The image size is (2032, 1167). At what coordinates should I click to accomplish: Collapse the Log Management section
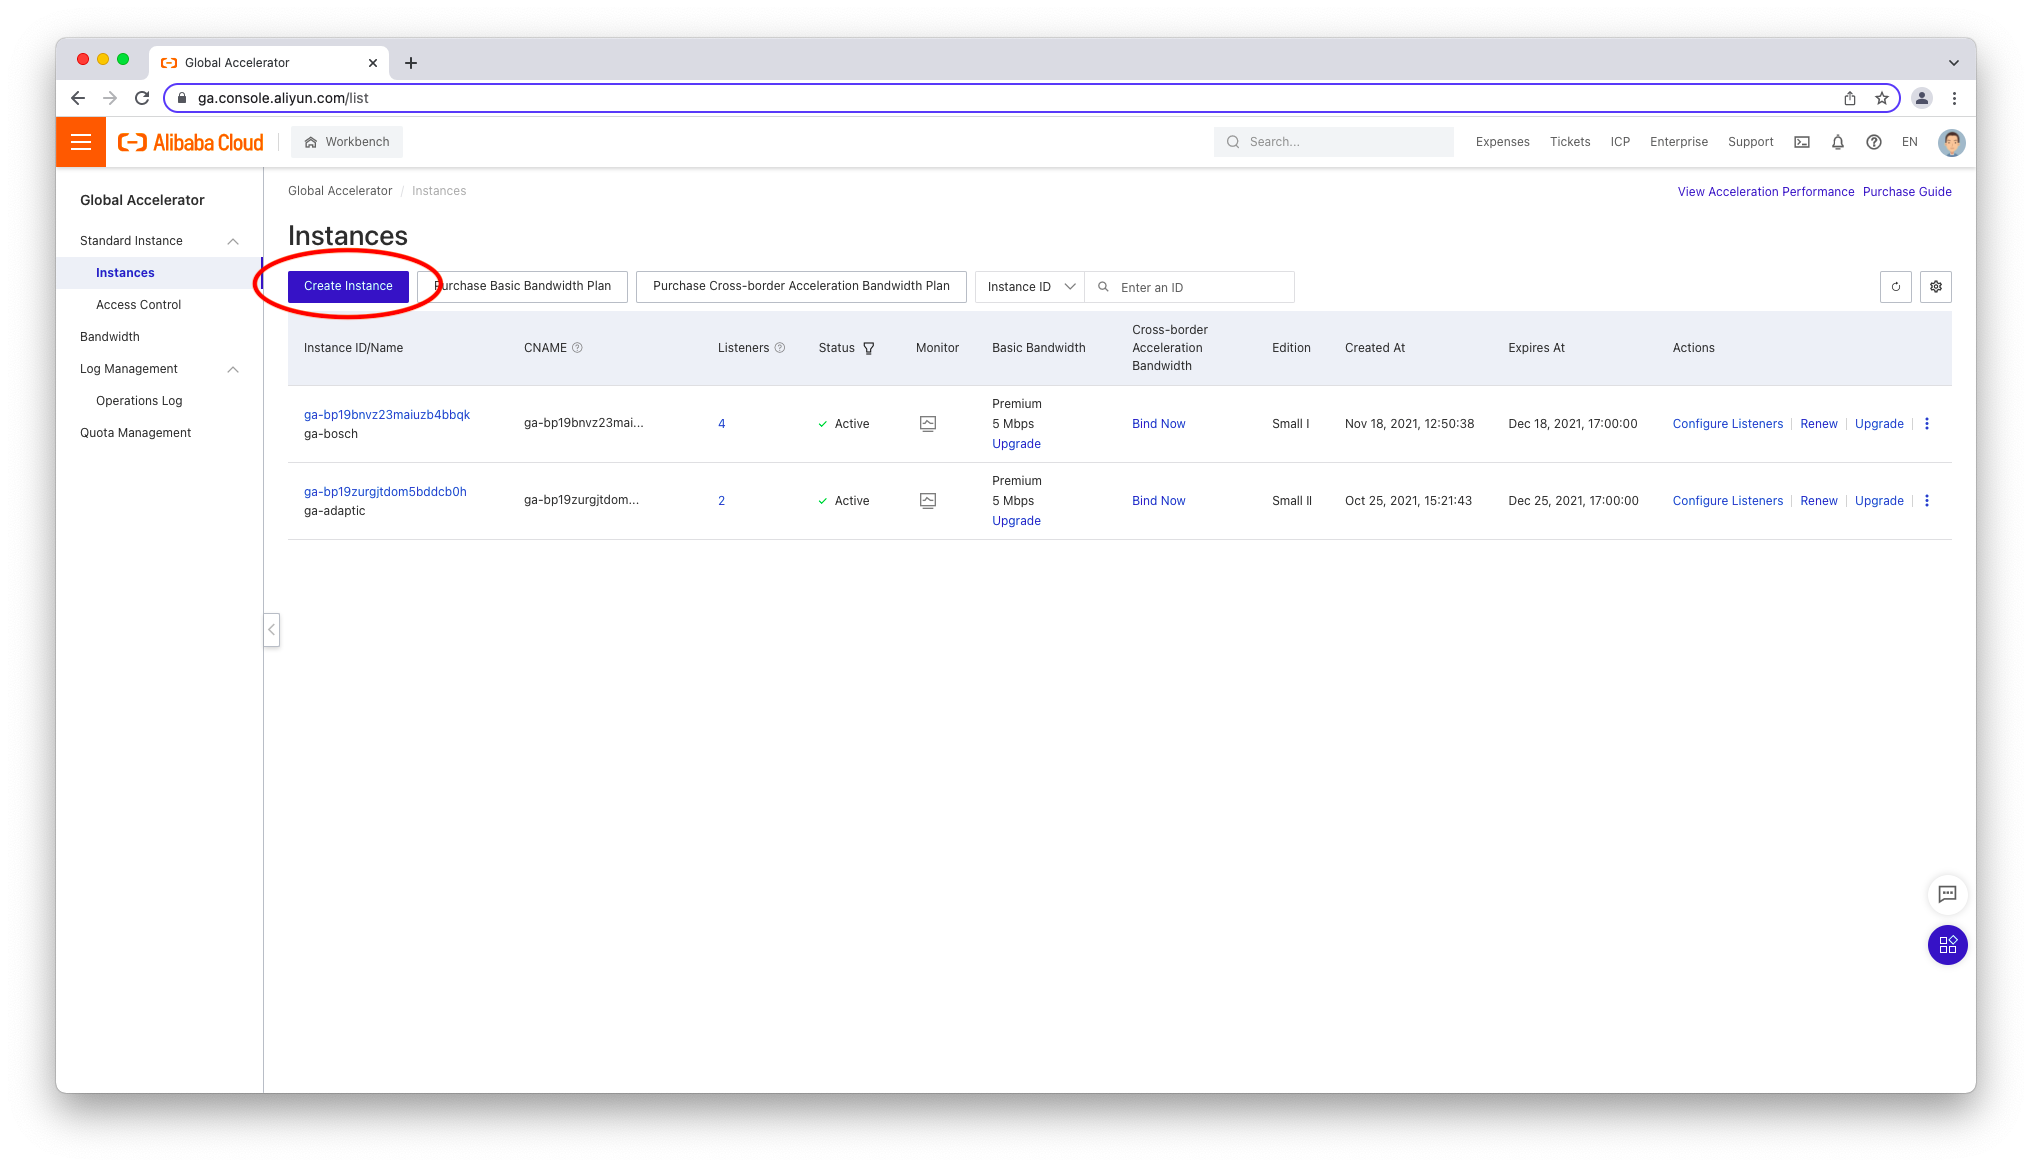pyautogui.click(x=233, y=369)
